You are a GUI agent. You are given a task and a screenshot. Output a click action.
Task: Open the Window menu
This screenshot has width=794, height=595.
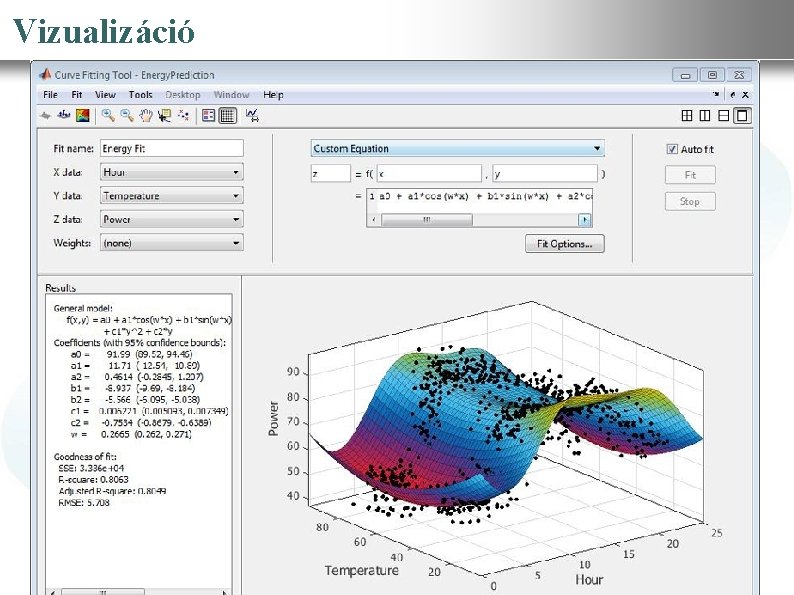click(231, 95)
